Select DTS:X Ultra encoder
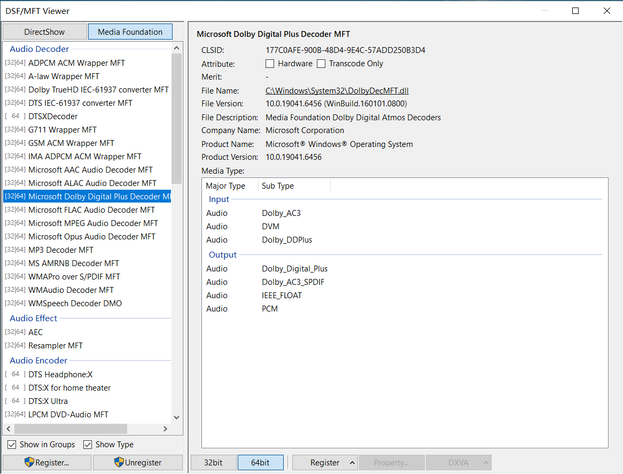This screenshot has width=623, height=474. tap(87, 401)
